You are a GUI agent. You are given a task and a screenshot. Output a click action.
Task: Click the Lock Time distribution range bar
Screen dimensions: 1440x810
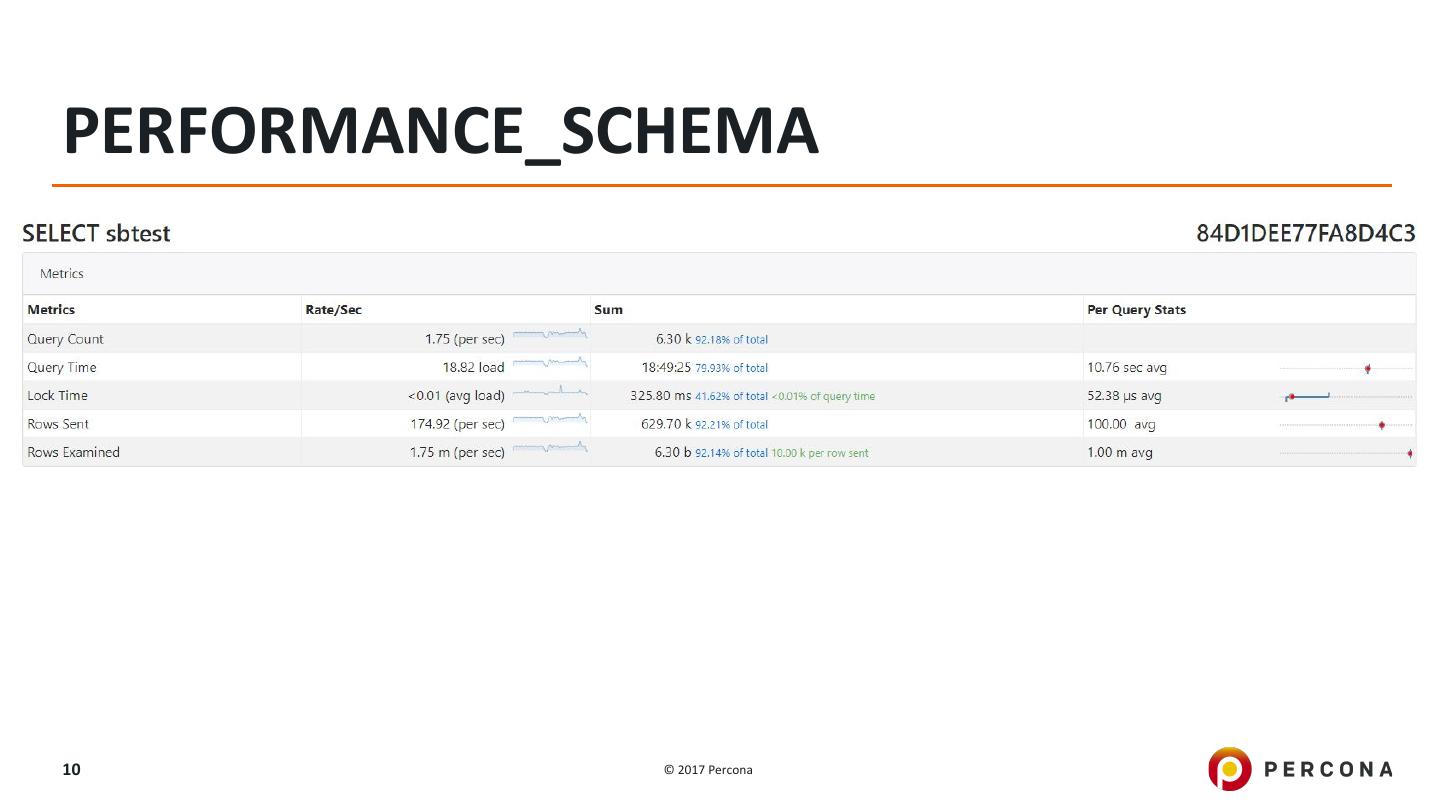1309,397
